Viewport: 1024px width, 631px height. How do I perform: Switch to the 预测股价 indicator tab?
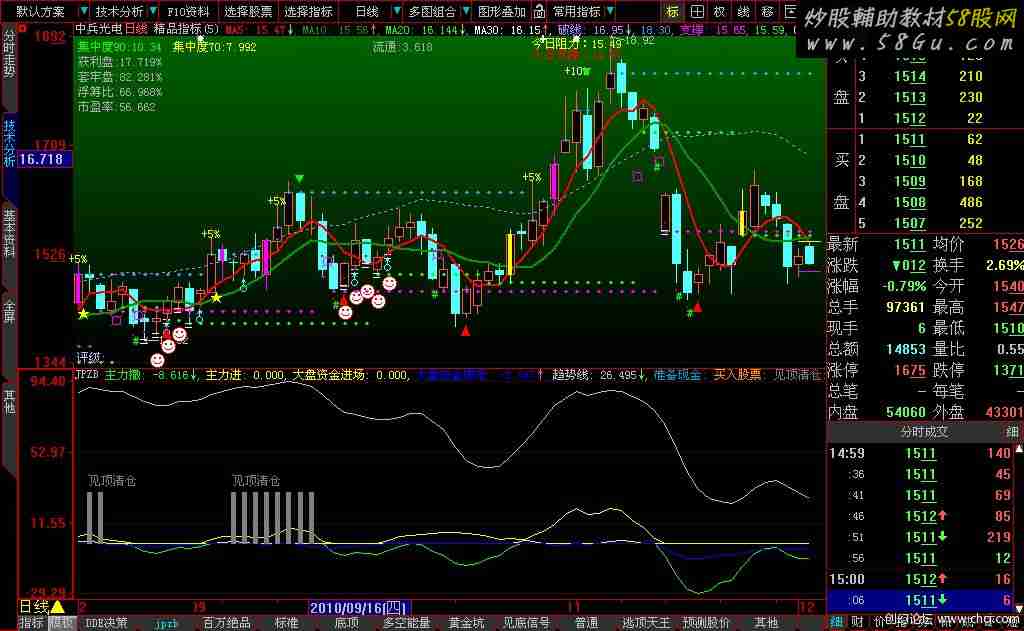[707, 623]
